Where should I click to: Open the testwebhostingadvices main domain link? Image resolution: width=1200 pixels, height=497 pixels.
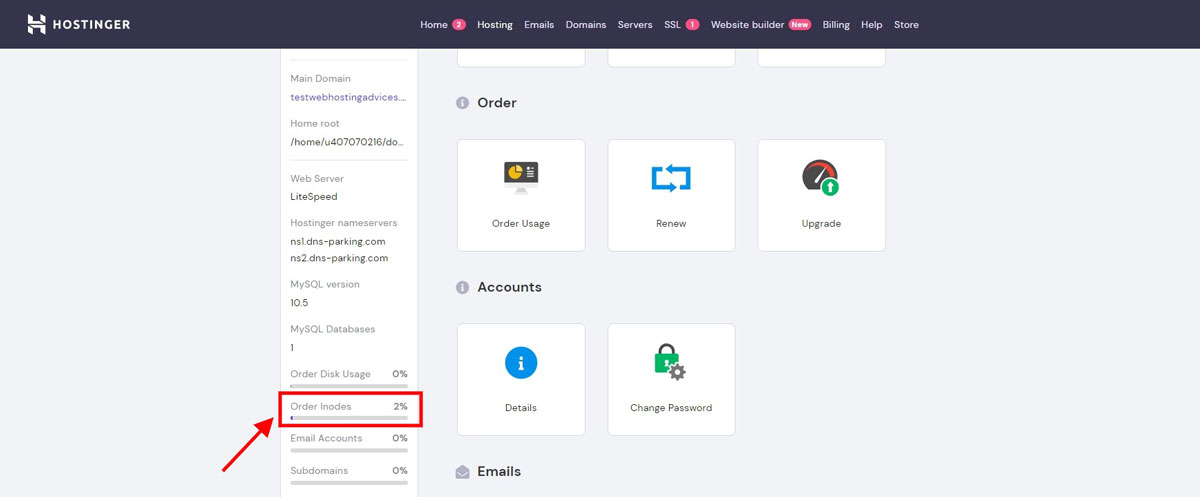coord(349,97)
